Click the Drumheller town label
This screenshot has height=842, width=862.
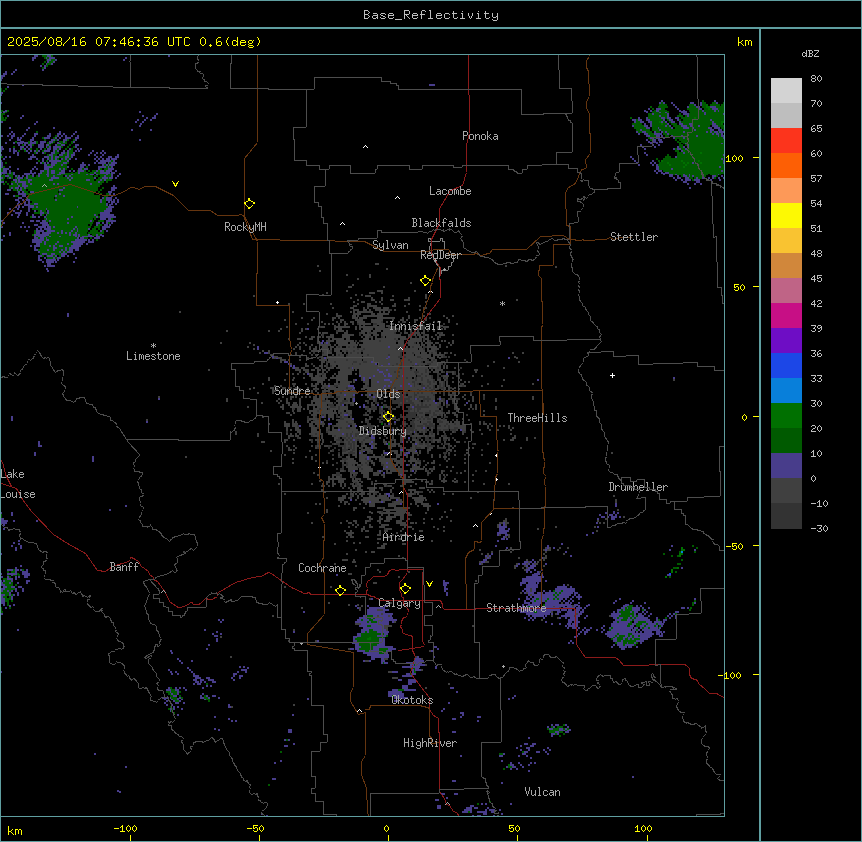tap(638, 487)
